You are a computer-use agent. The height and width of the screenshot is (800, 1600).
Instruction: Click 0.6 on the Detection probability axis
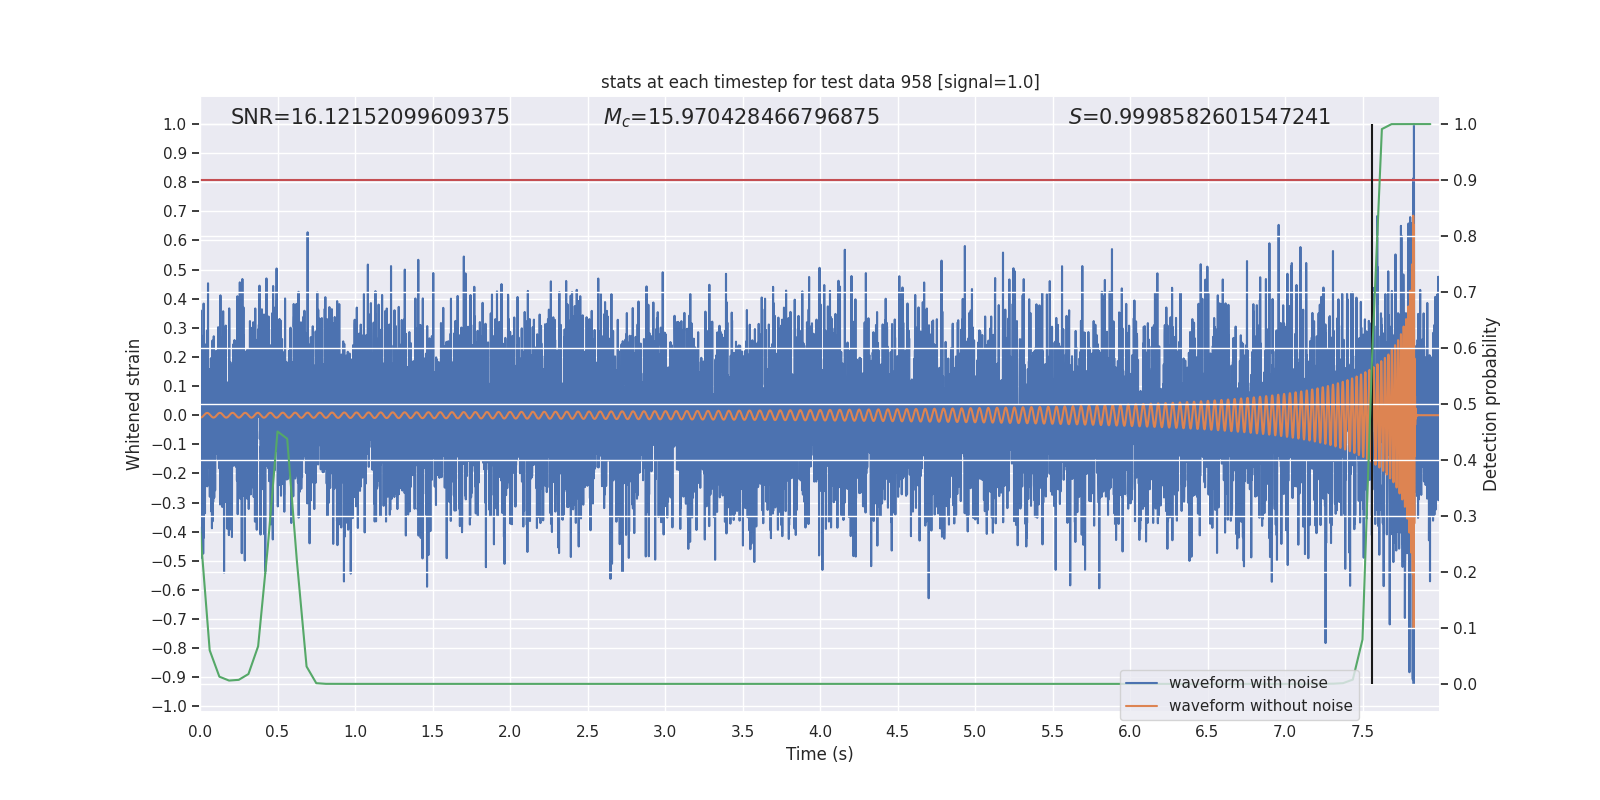click(x=1465, y=349)
